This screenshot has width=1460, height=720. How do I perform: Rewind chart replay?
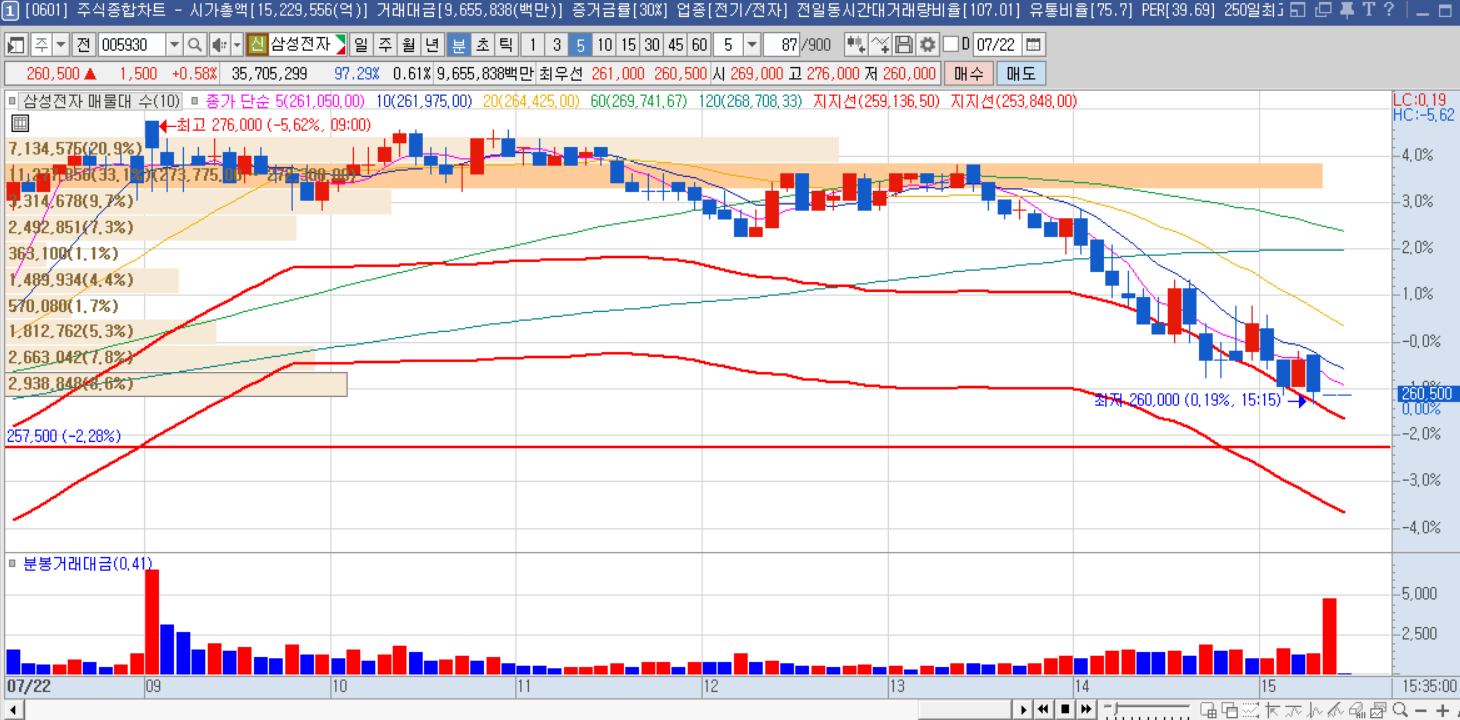[1043, 710]
